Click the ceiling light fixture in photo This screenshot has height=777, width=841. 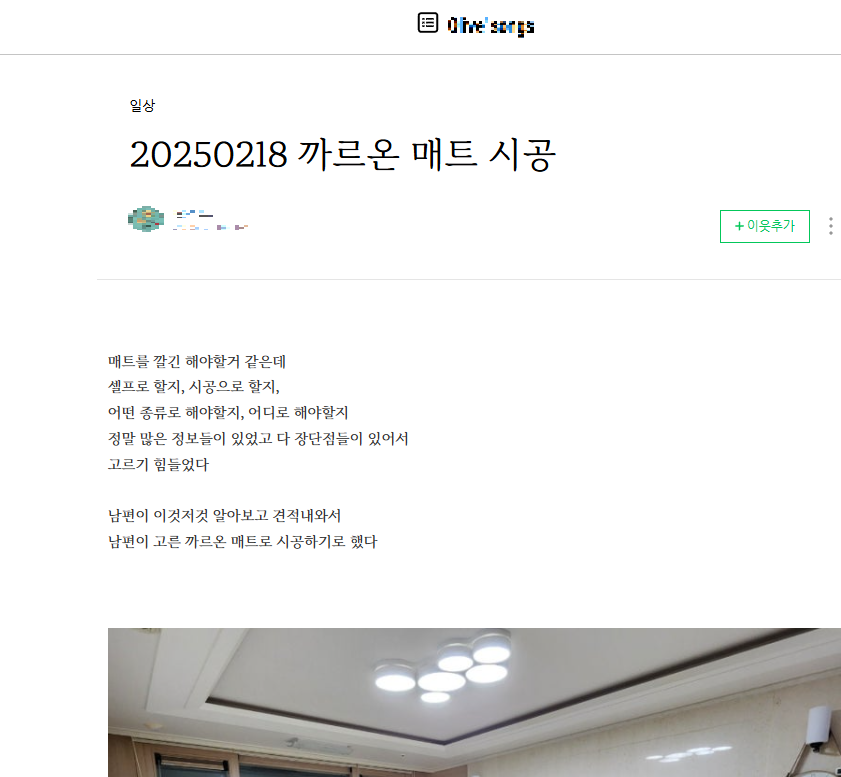444,667
